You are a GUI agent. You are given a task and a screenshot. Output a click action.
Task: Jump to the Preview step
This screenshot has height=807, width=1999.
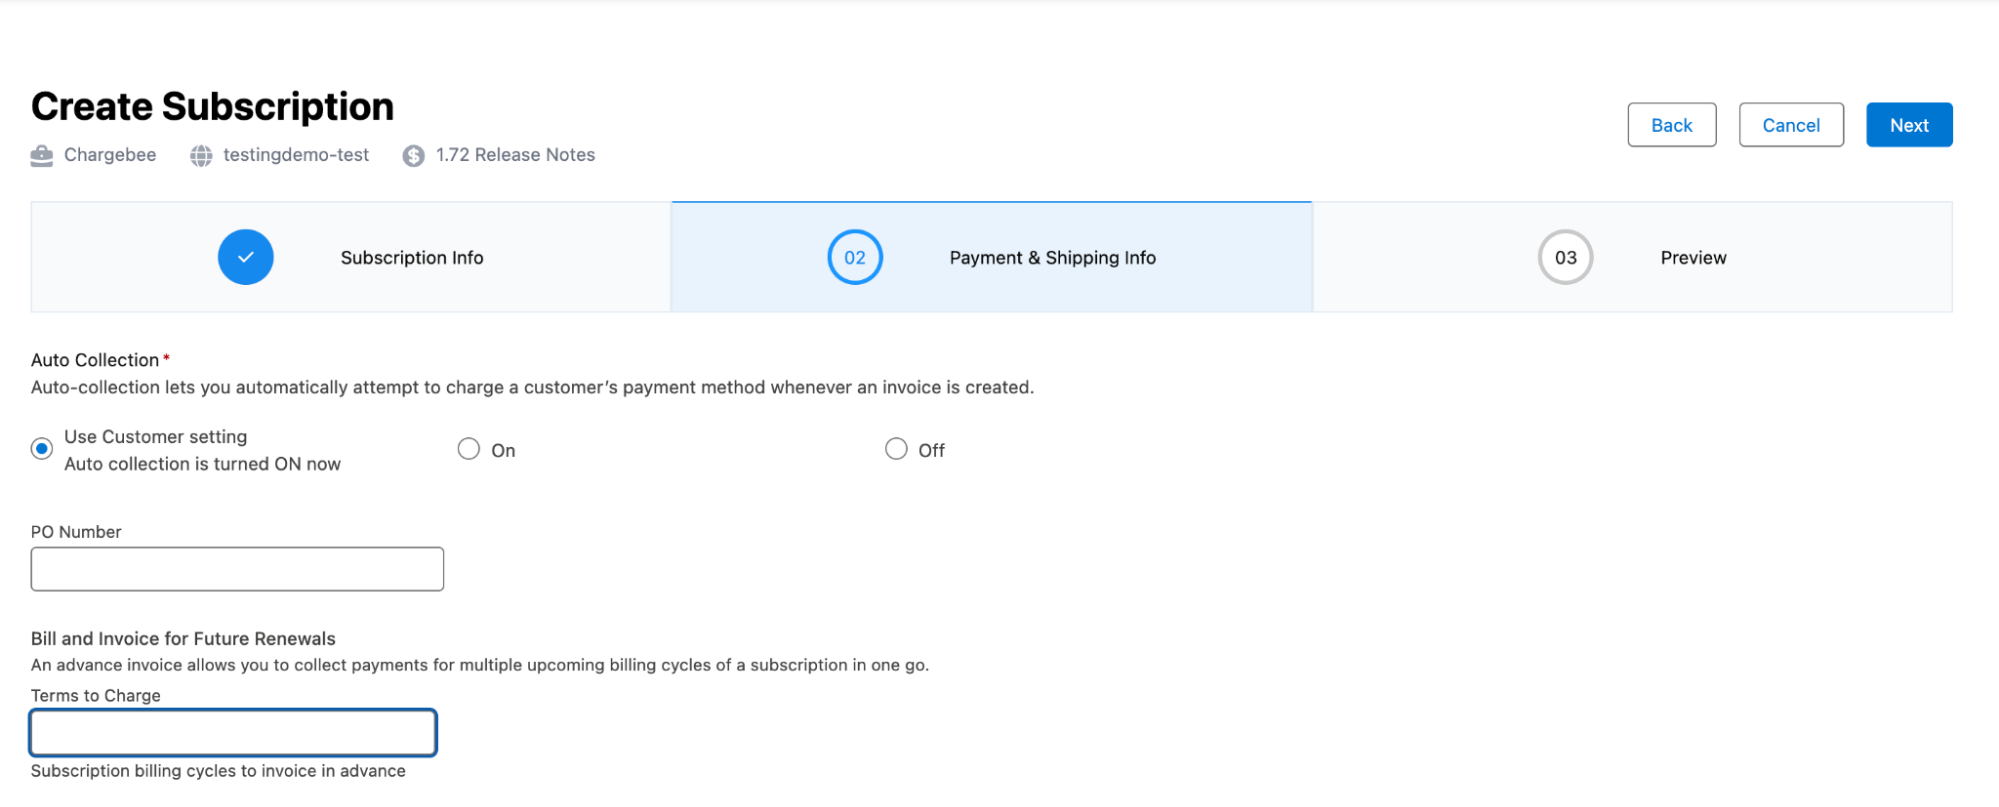tap(1693, 258)
